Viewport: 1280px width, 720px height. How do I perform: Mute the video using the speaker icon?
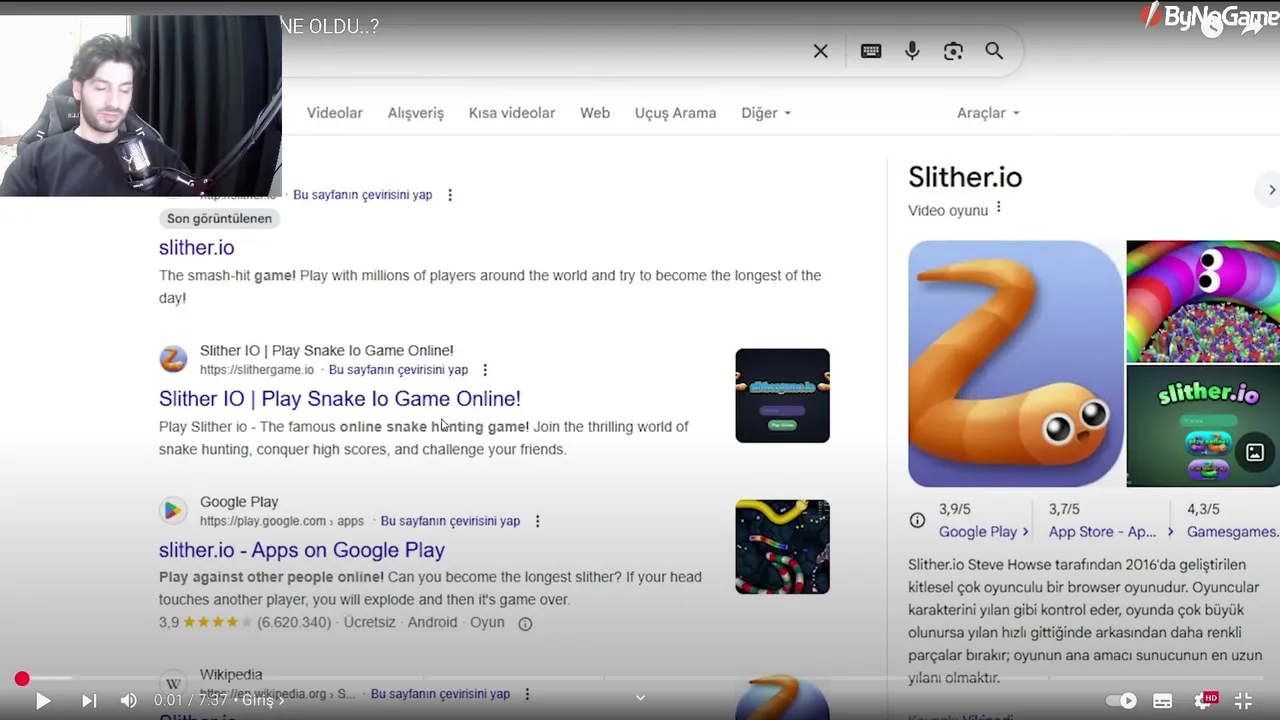129,701
